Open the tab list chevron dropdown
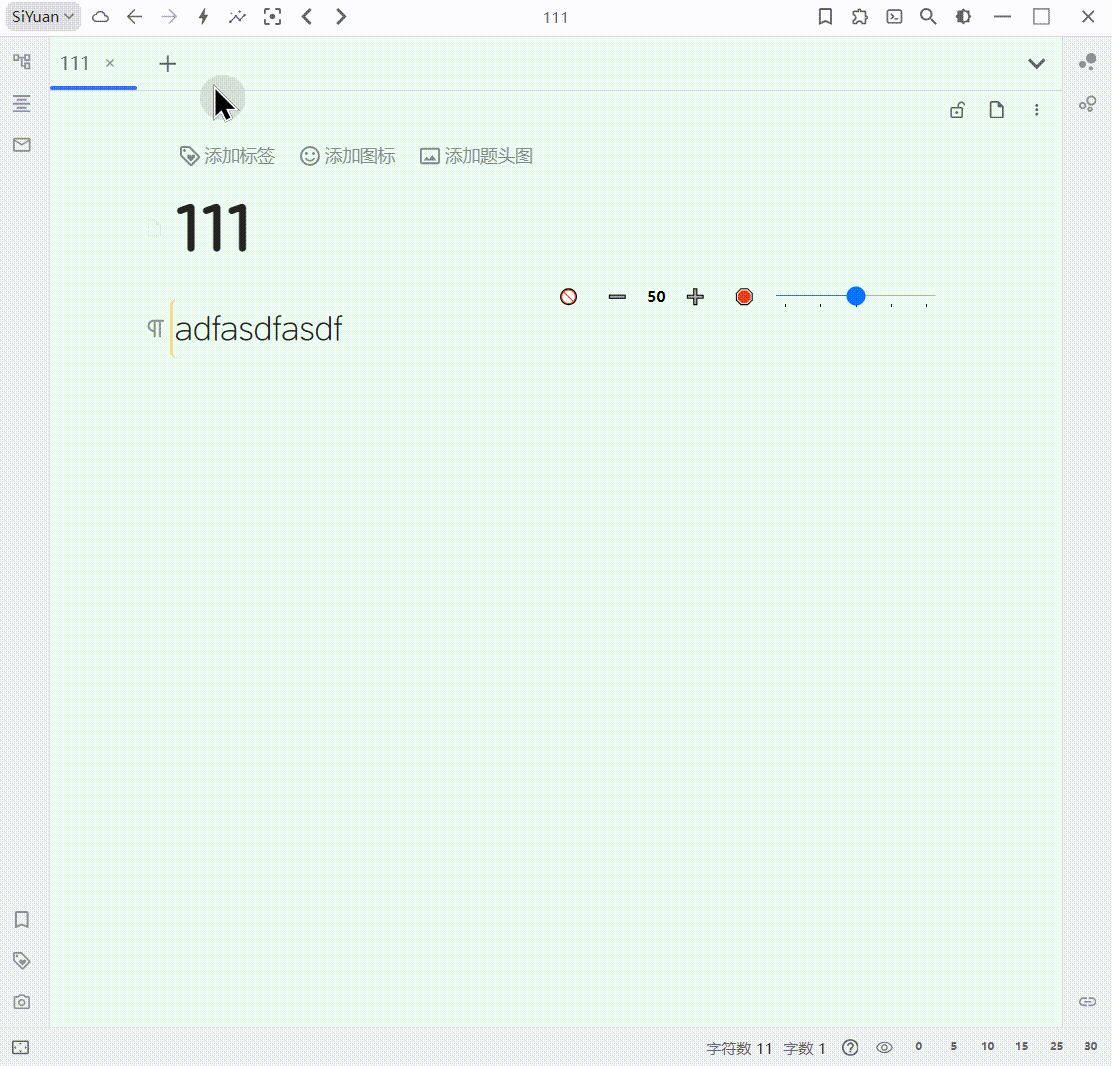Image resolution: width=1112 pixels, height=1066 pixels. tap(1037, 62)
